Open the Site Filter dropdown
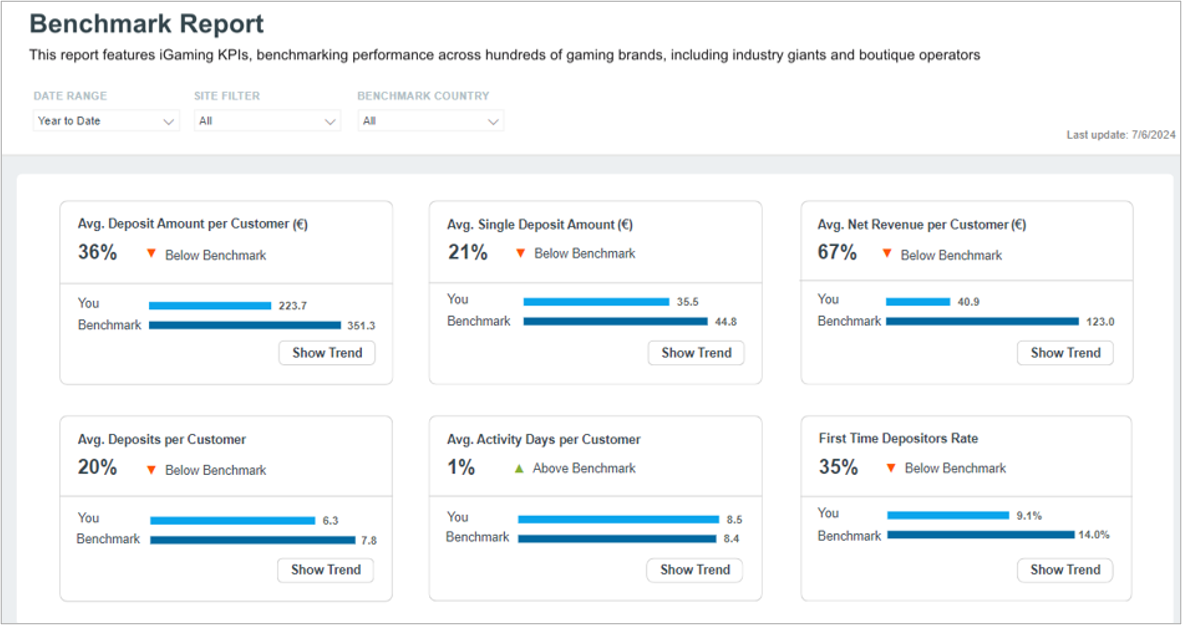The height and width of the screenshot is (625, 1182). 267,121
